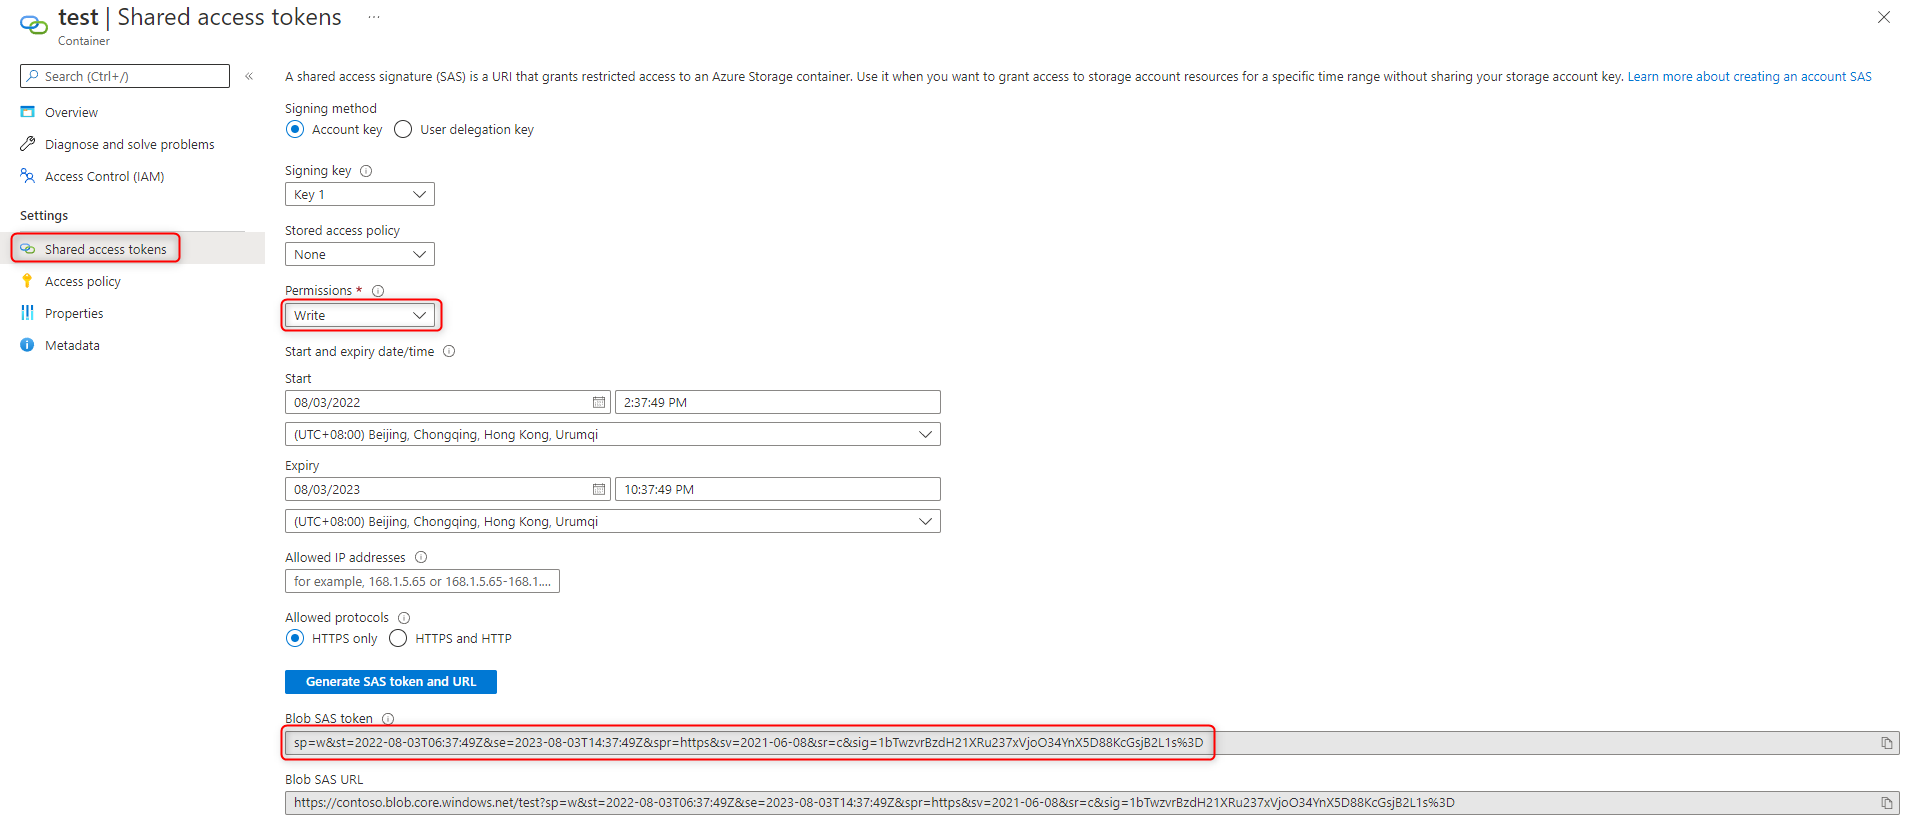Open the Start date calendar picker
The width and height of the screenshot is (1911, 833).
coord(598,402)
